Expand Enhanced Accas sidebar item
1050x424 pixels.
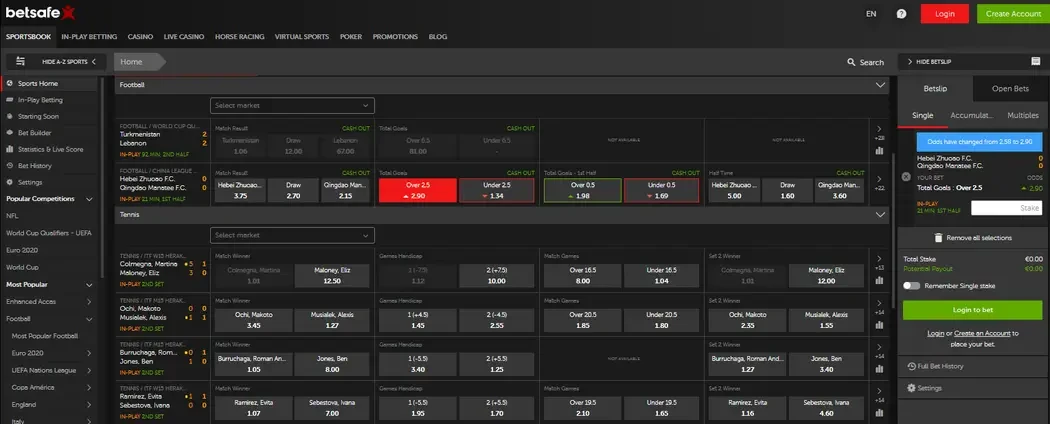pyautogui.click(x=89, y=302)
